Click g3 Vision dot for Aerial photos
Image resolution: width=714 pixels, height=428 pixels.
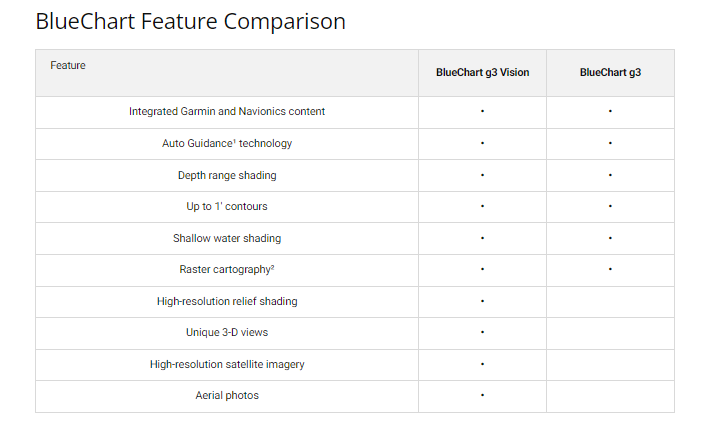(x=482, y=396)
